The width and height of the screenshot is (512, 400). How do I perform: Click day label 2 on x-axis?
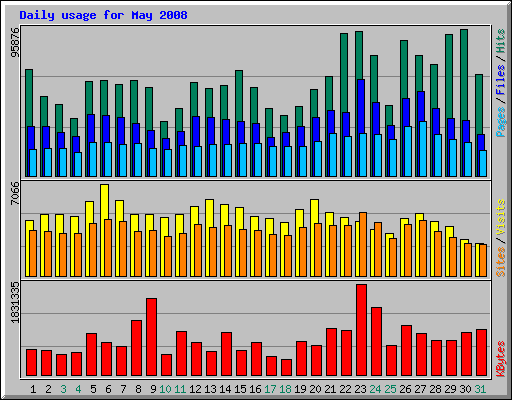(x=48, y=389)
